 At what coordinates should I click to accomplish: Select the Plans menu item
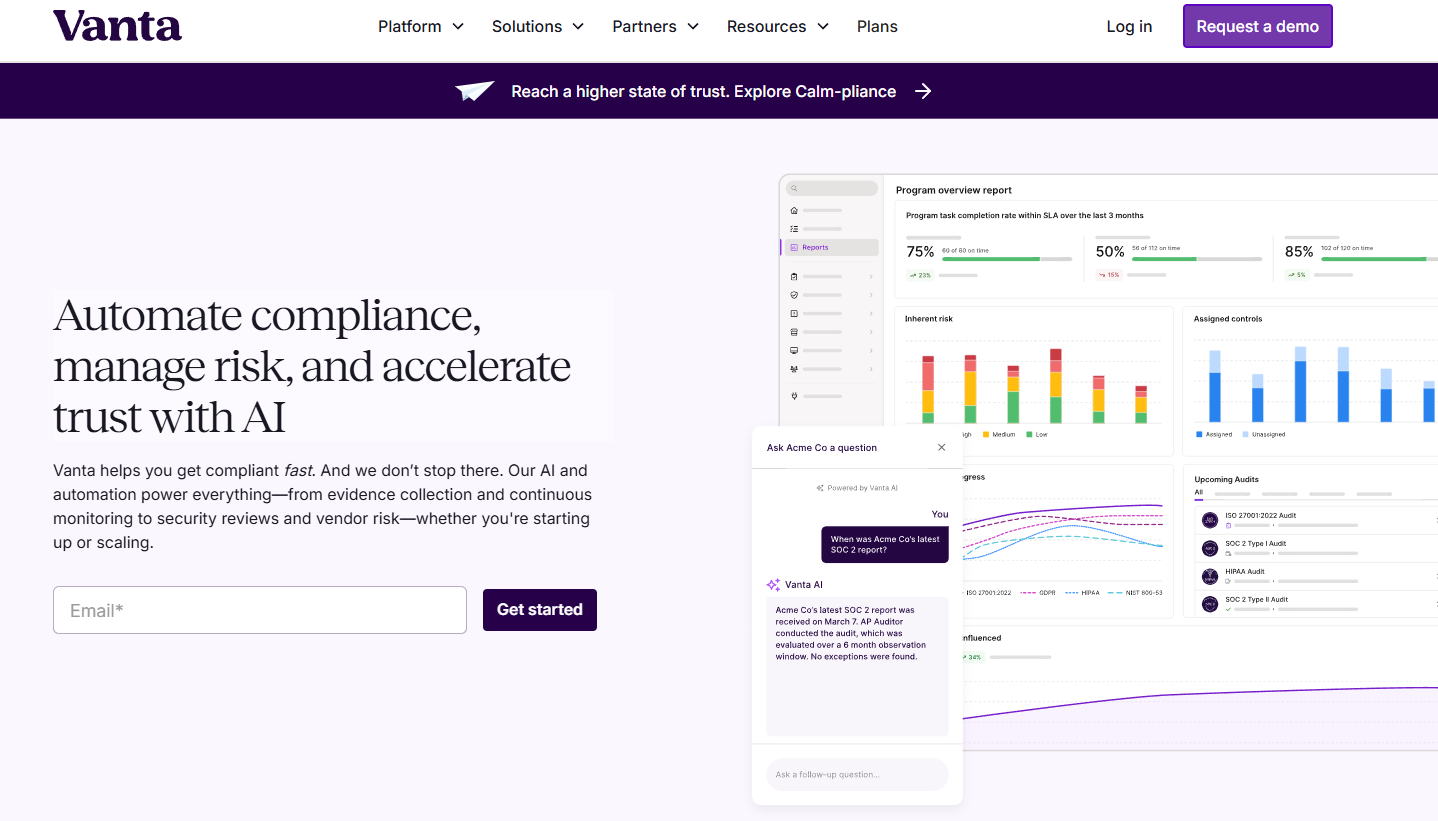coord(877,26)
